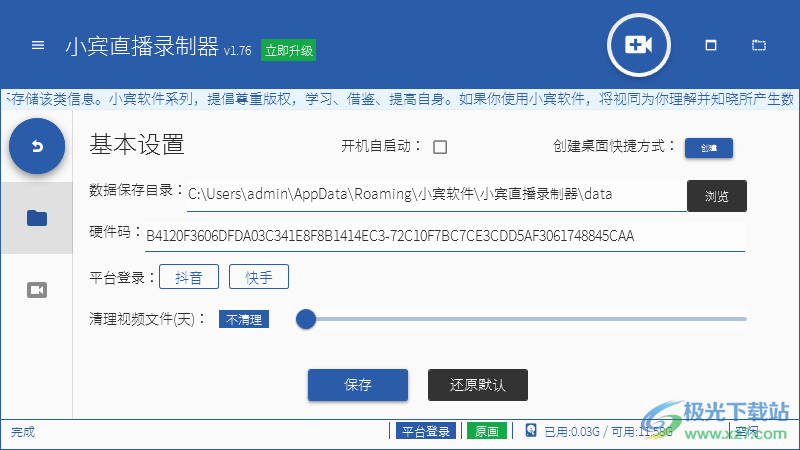The height and width of the screenshot is (450, 800).
Task: Click the 完成 status text
Action: [x=23, y=432]
